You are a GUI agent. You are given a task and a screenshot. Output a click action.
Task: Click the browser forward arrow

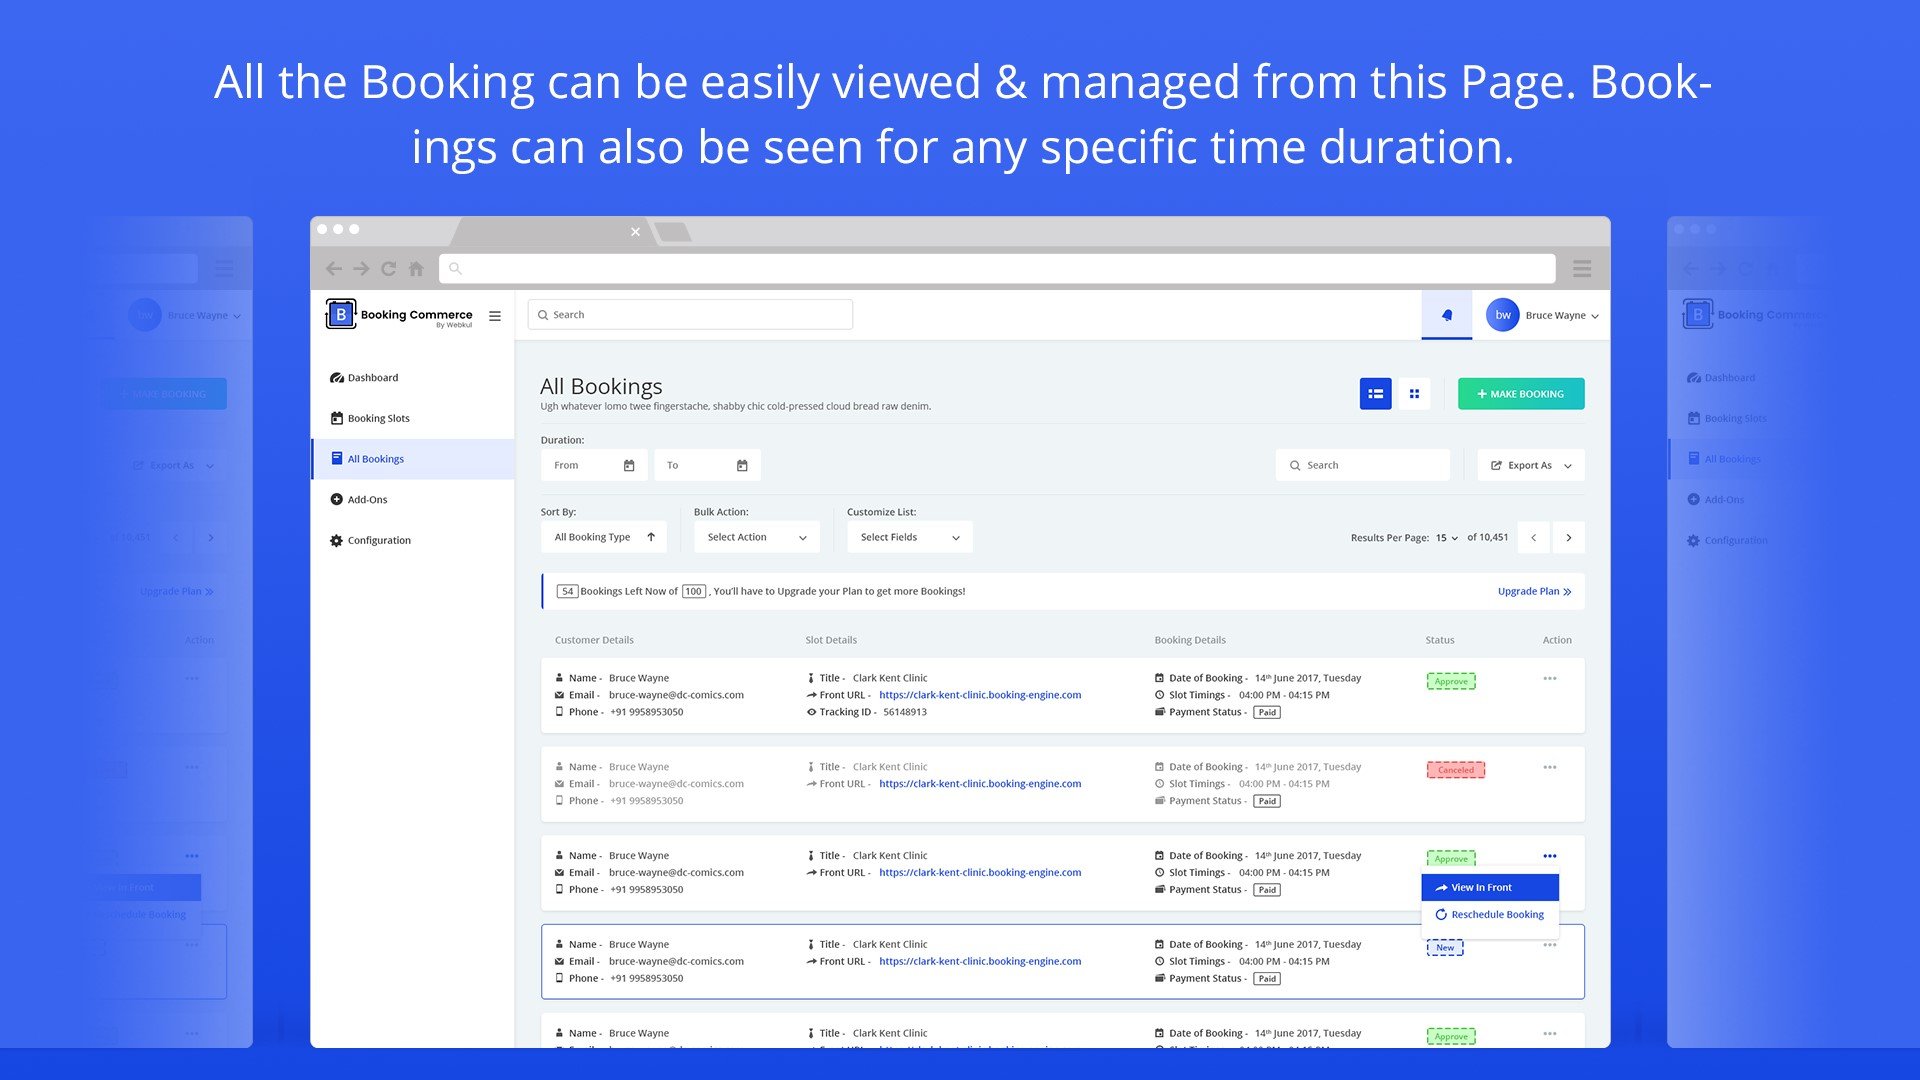click(361, 268)
